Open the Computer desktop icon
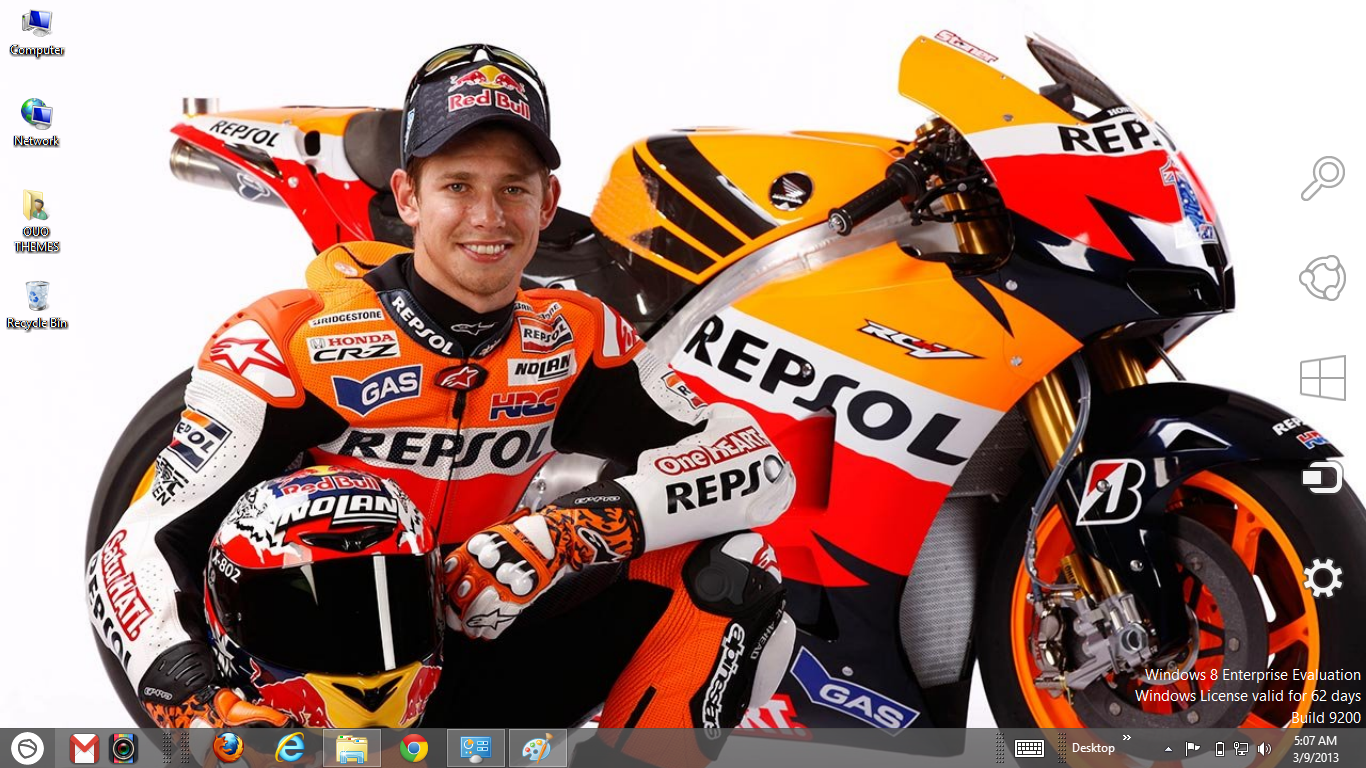The image size is (1366, 768). pos(37,32)
